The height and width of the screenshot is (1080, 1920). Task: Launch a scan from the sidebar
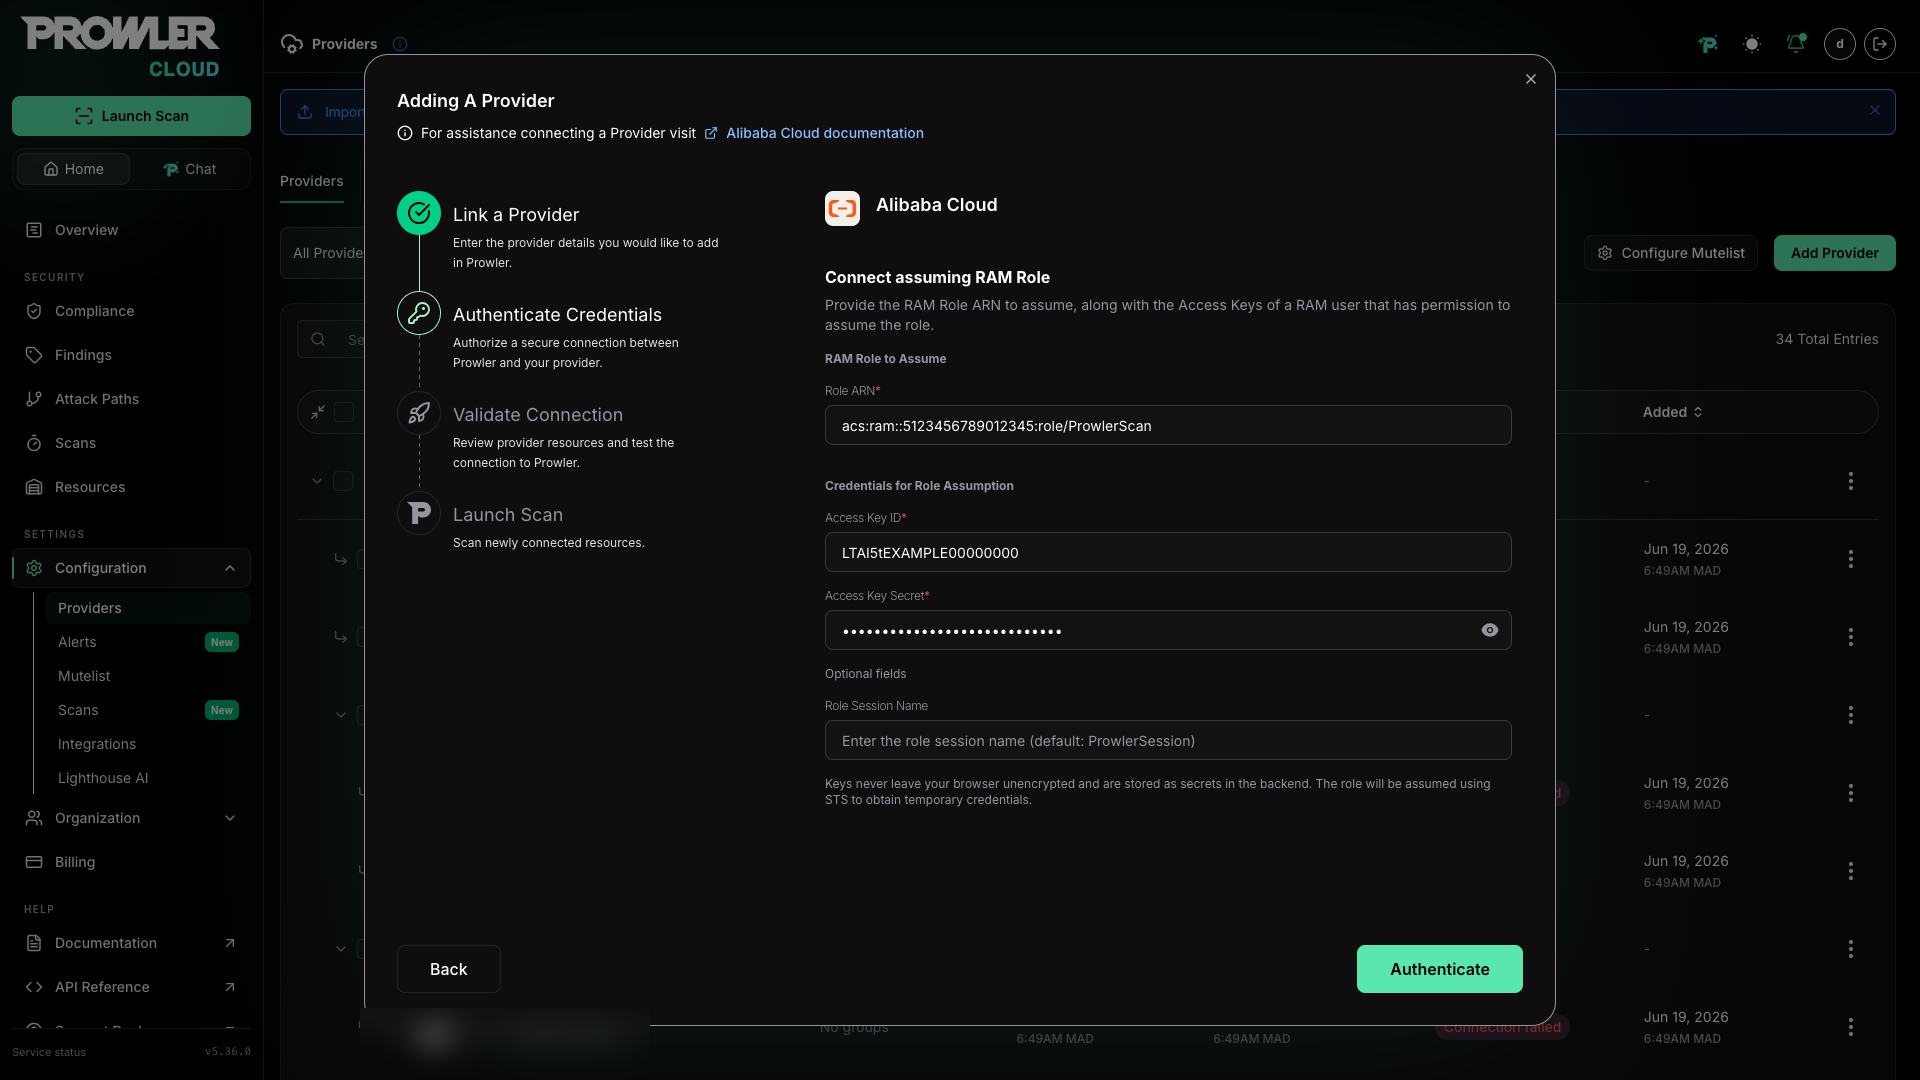(x=131, y=116)
